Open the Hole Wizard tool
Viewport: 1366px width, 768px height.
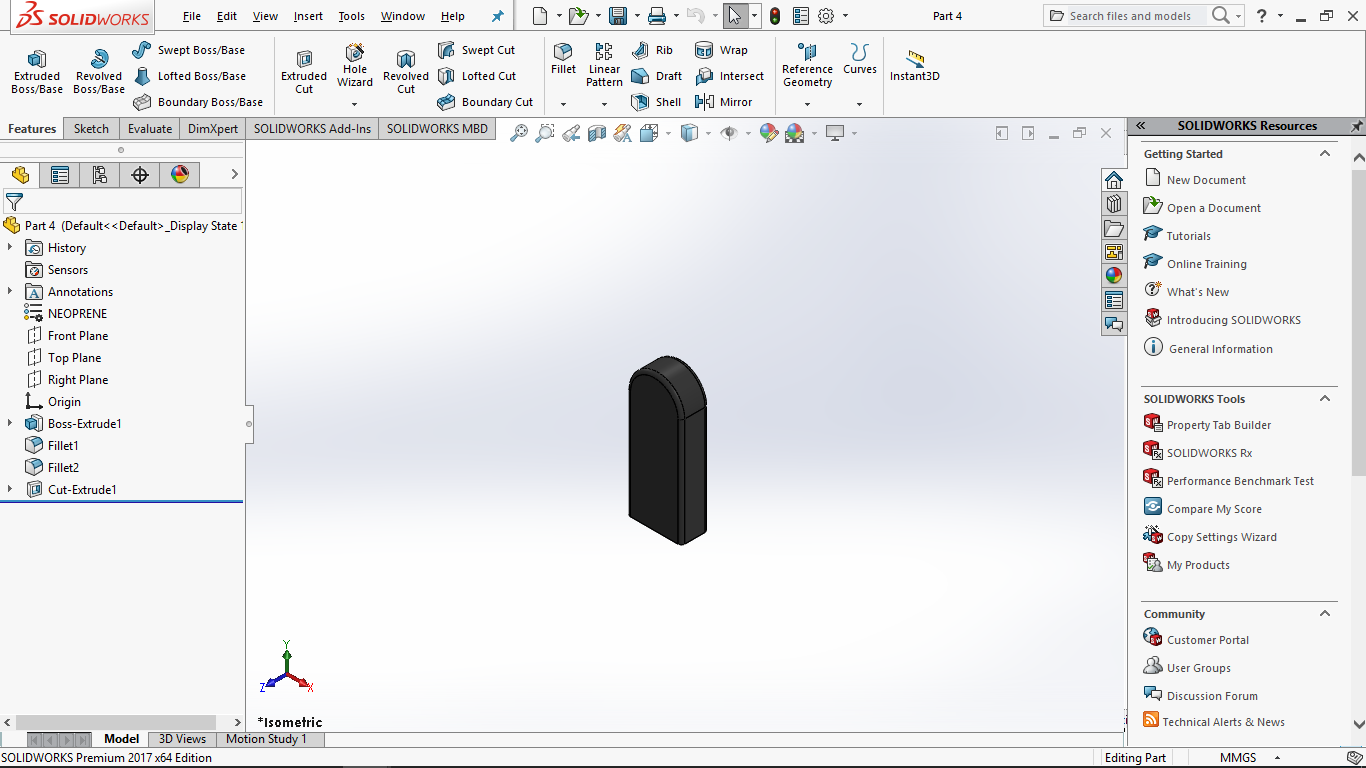pyautogui.click(x=354, y=64)
